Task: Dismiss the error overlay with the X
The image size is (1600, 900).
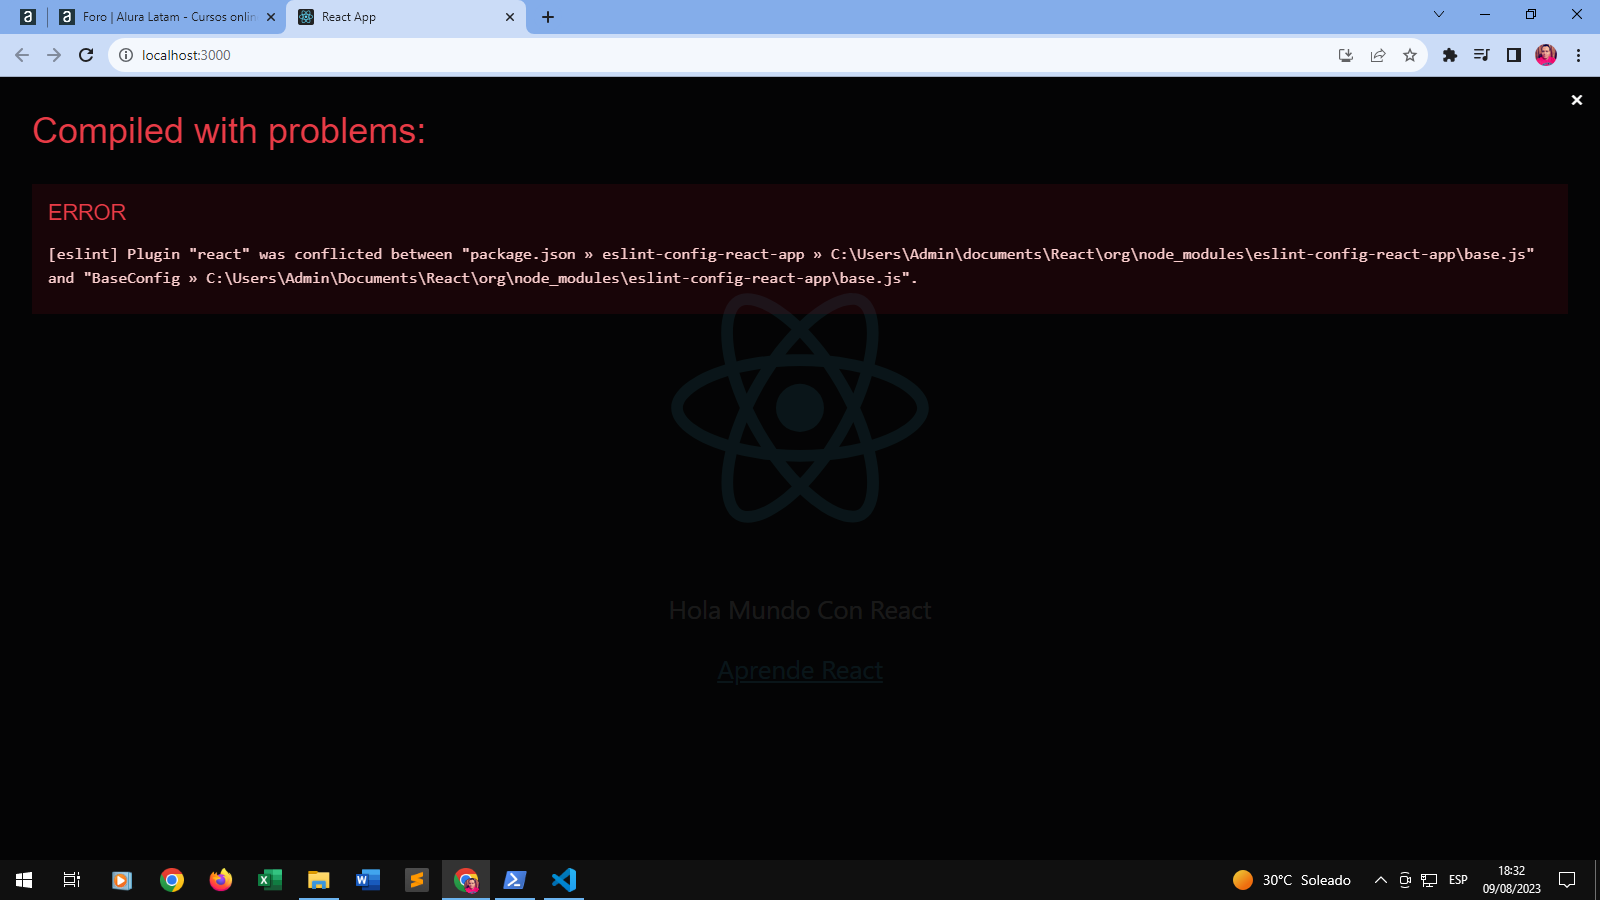Action: pos(1577,100)
